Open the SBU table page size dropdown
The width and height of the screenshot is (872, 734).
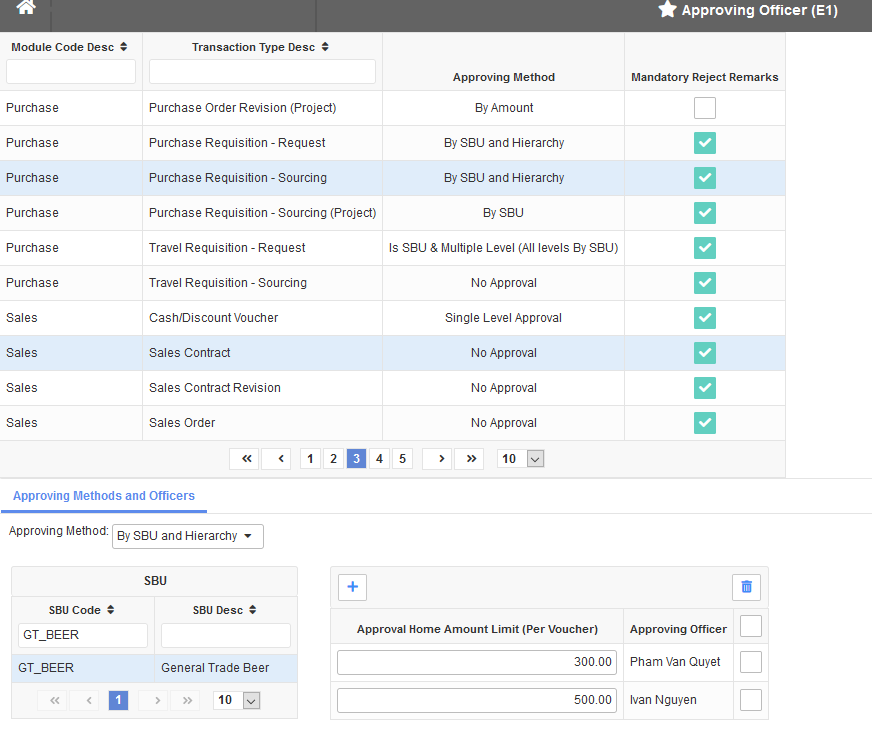click(x=236, y=700)
